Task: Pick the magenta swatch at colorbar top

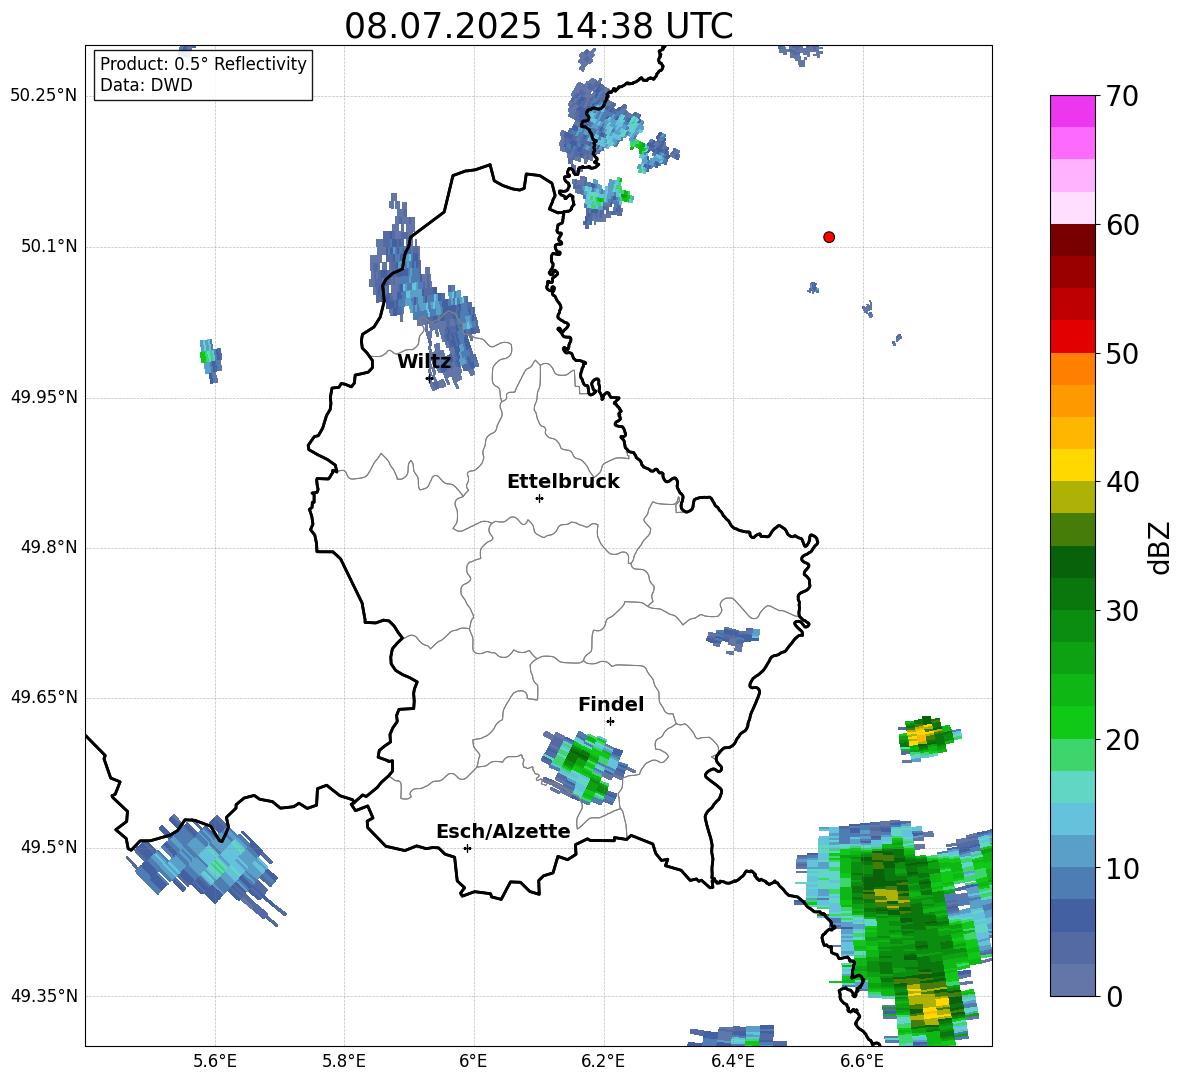Action: pos(1072,111)
